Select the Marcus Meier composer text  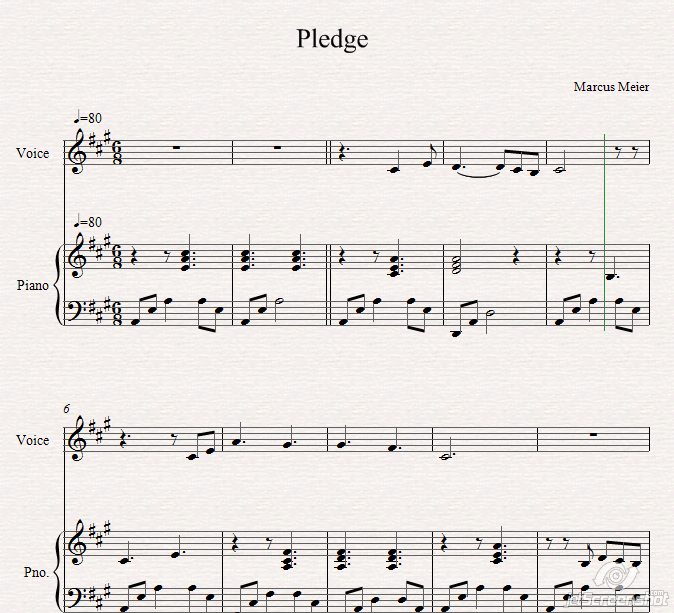tap(611, 87)
